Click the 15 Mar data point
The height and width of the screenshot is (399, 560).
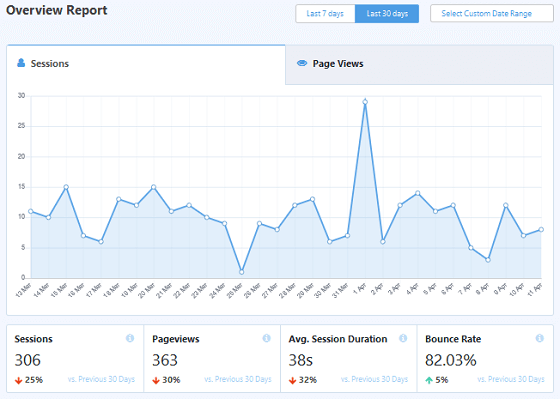coord(66,187)
